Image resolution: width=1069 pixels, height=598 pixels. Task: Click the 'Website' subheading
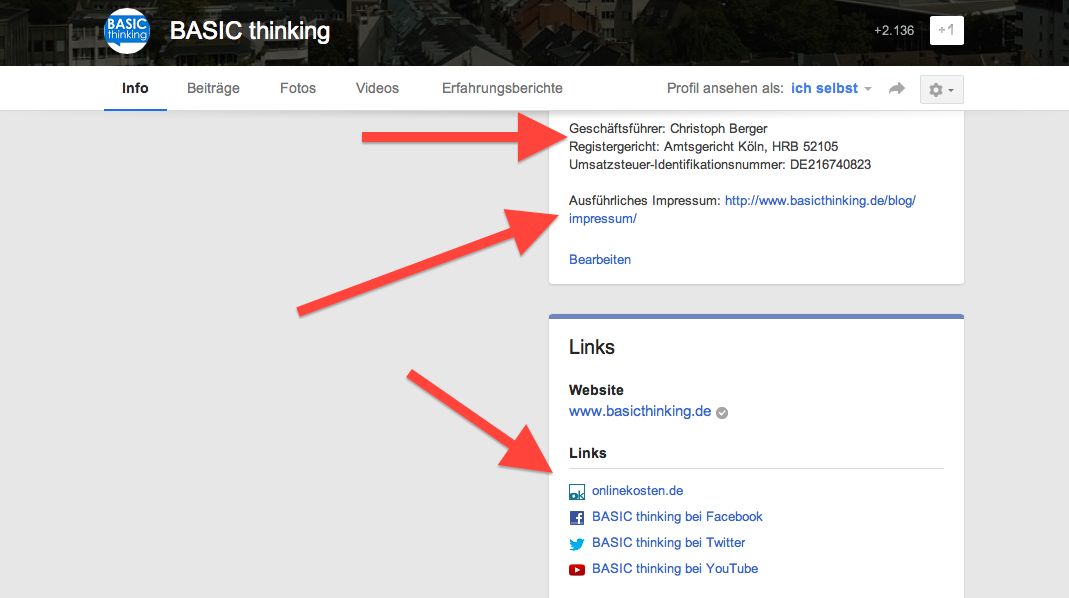pos(596,390)
